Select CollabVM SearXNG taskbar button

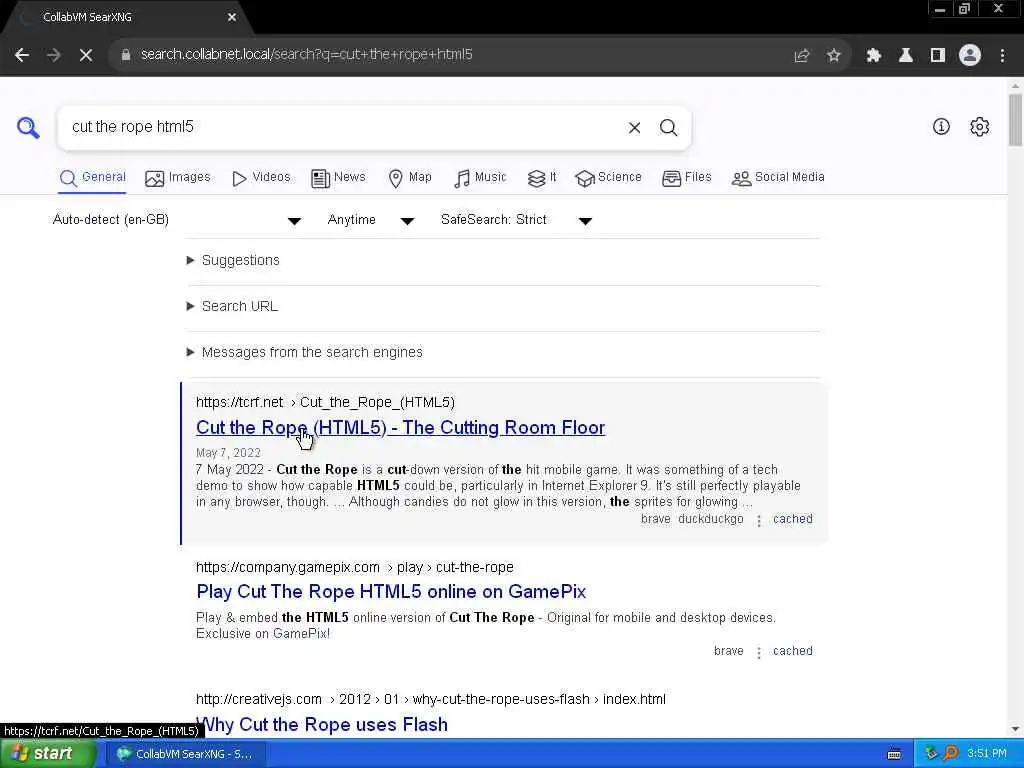click(x=185, y=754)
